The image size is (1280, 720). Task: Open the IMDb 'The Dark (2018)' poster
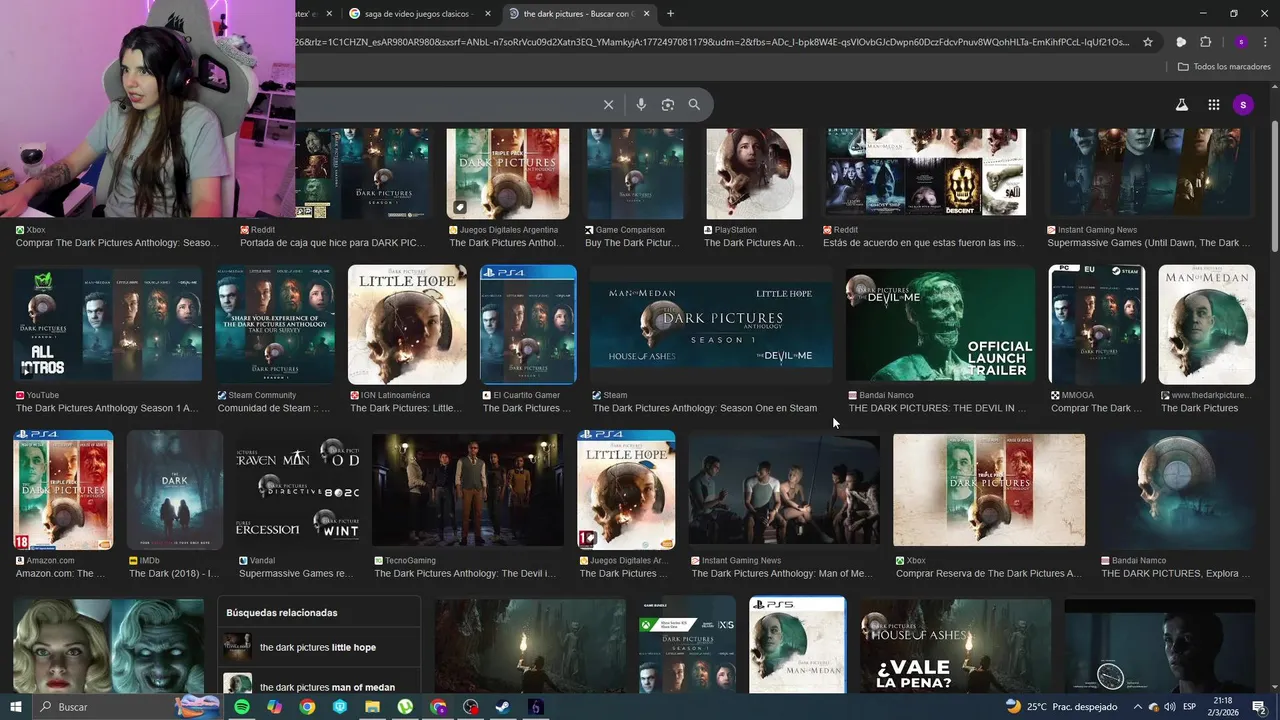click(175, 490)
